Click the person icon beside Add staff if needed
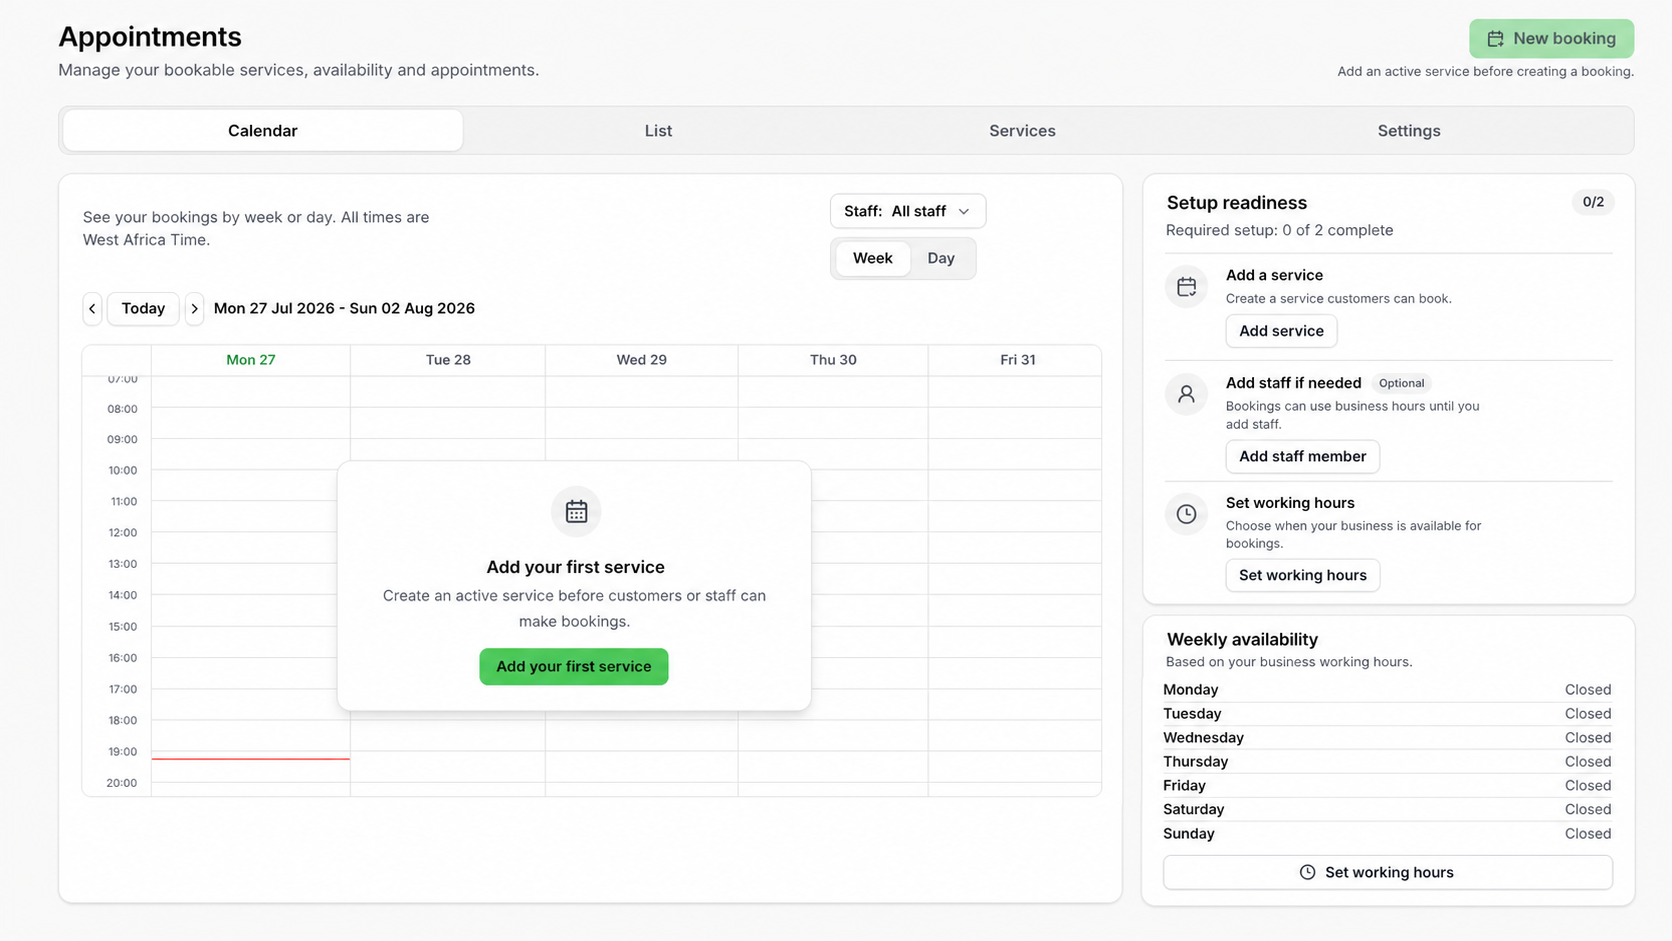The width and height of the screenshot is (1672, 941). tap(1186, 394)
